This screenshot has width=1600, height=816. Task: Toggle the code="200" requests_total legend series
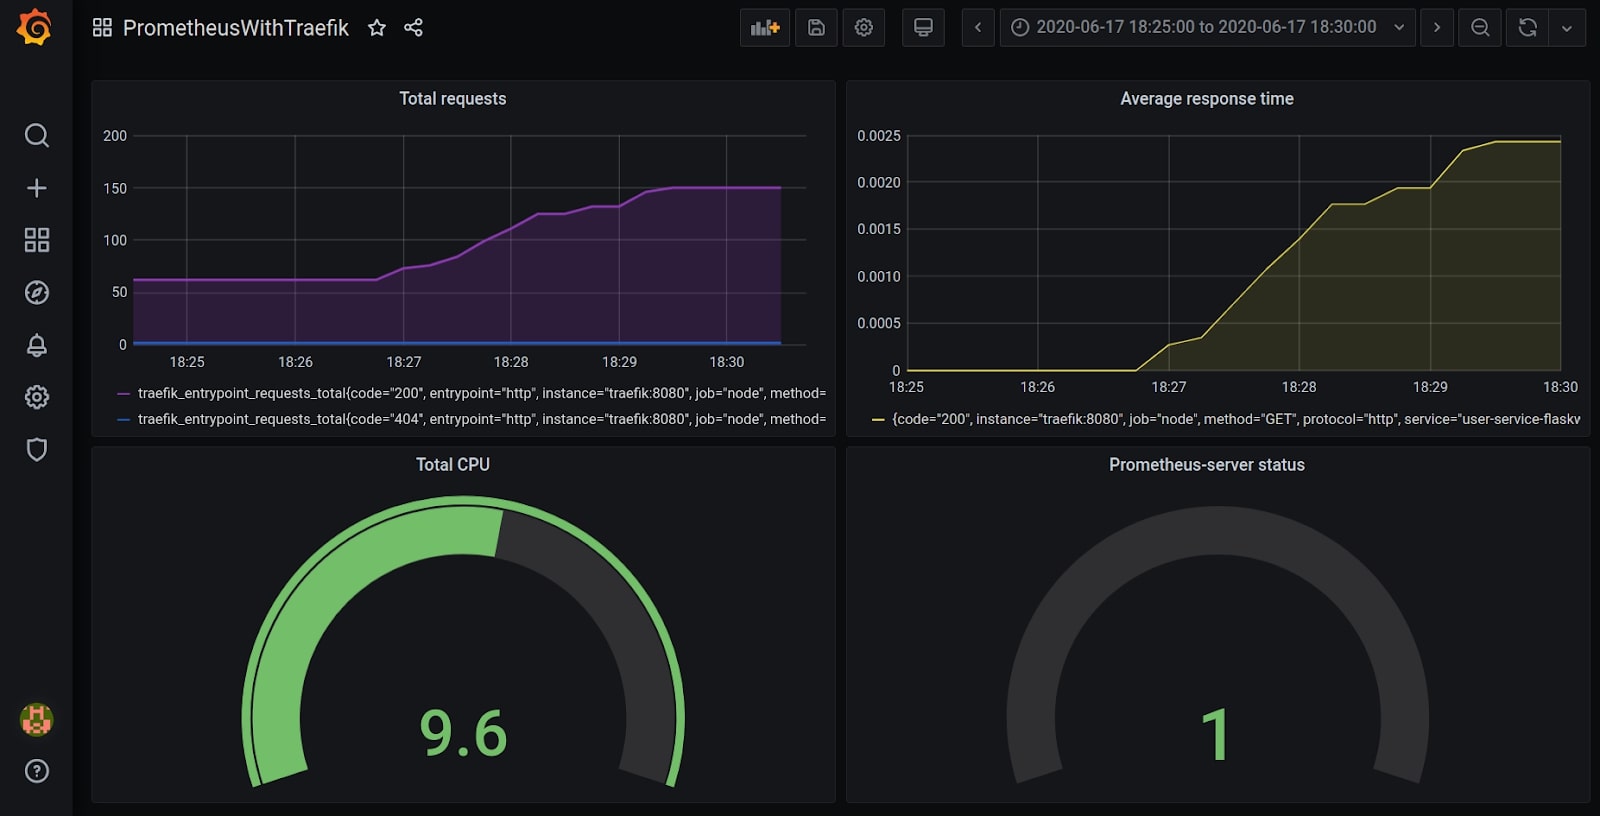481,393
